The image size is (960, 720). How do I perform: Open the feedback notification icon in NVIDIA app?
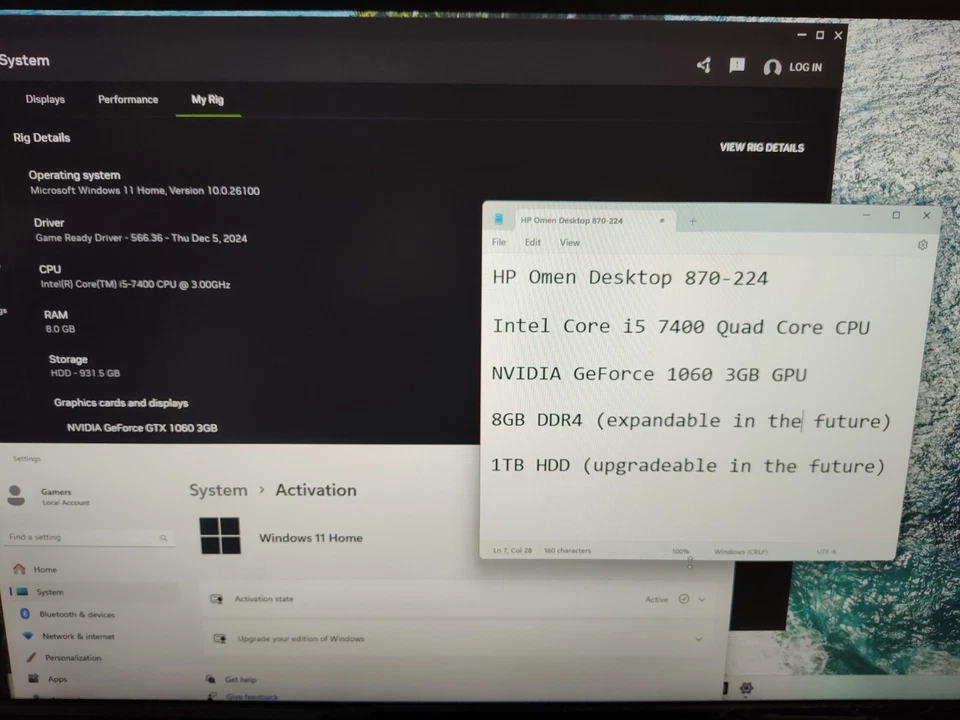(737, 65)
